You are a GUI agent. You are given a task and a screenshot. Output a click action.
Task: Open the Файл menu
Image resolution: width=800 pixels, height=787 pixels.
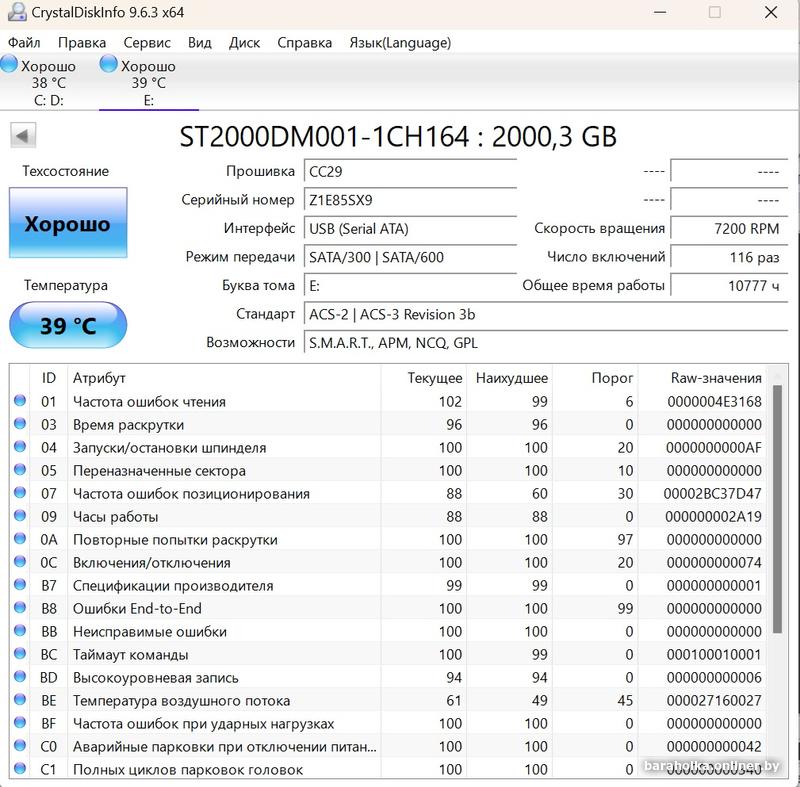click(24, 43)
